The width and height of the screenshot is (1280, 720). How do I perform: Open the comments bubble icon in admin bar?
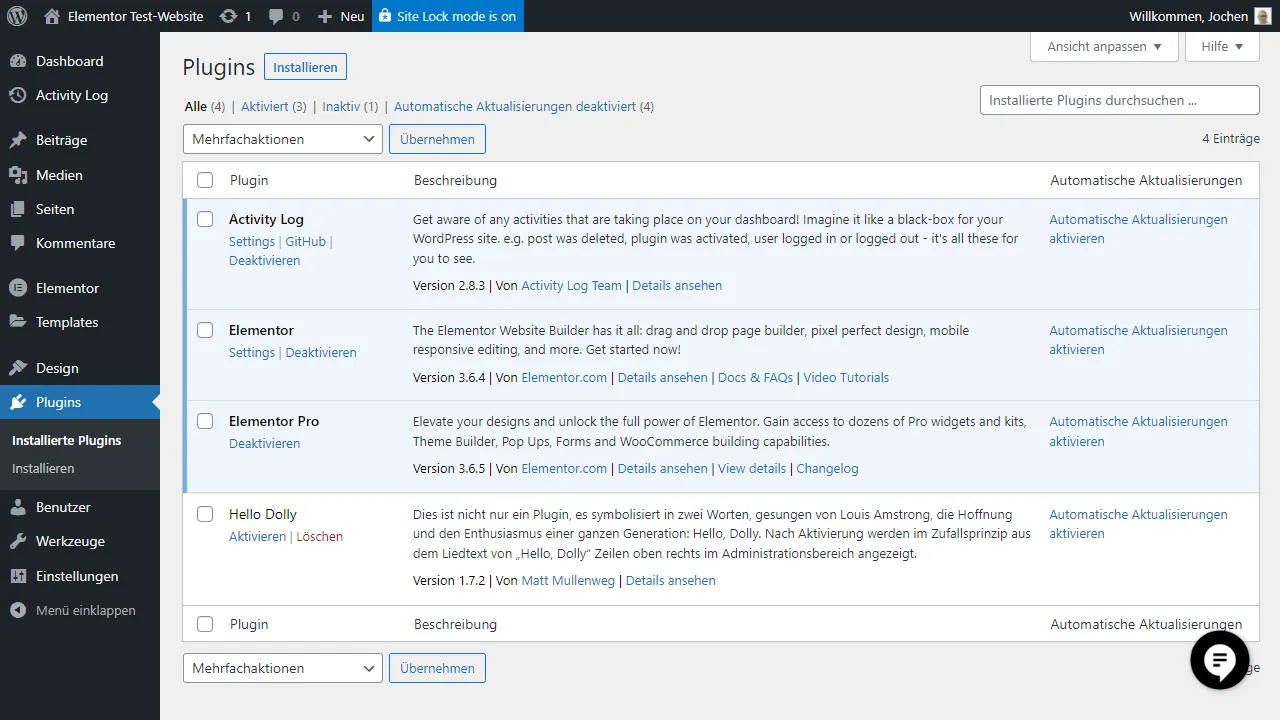[x=277, y=17]
